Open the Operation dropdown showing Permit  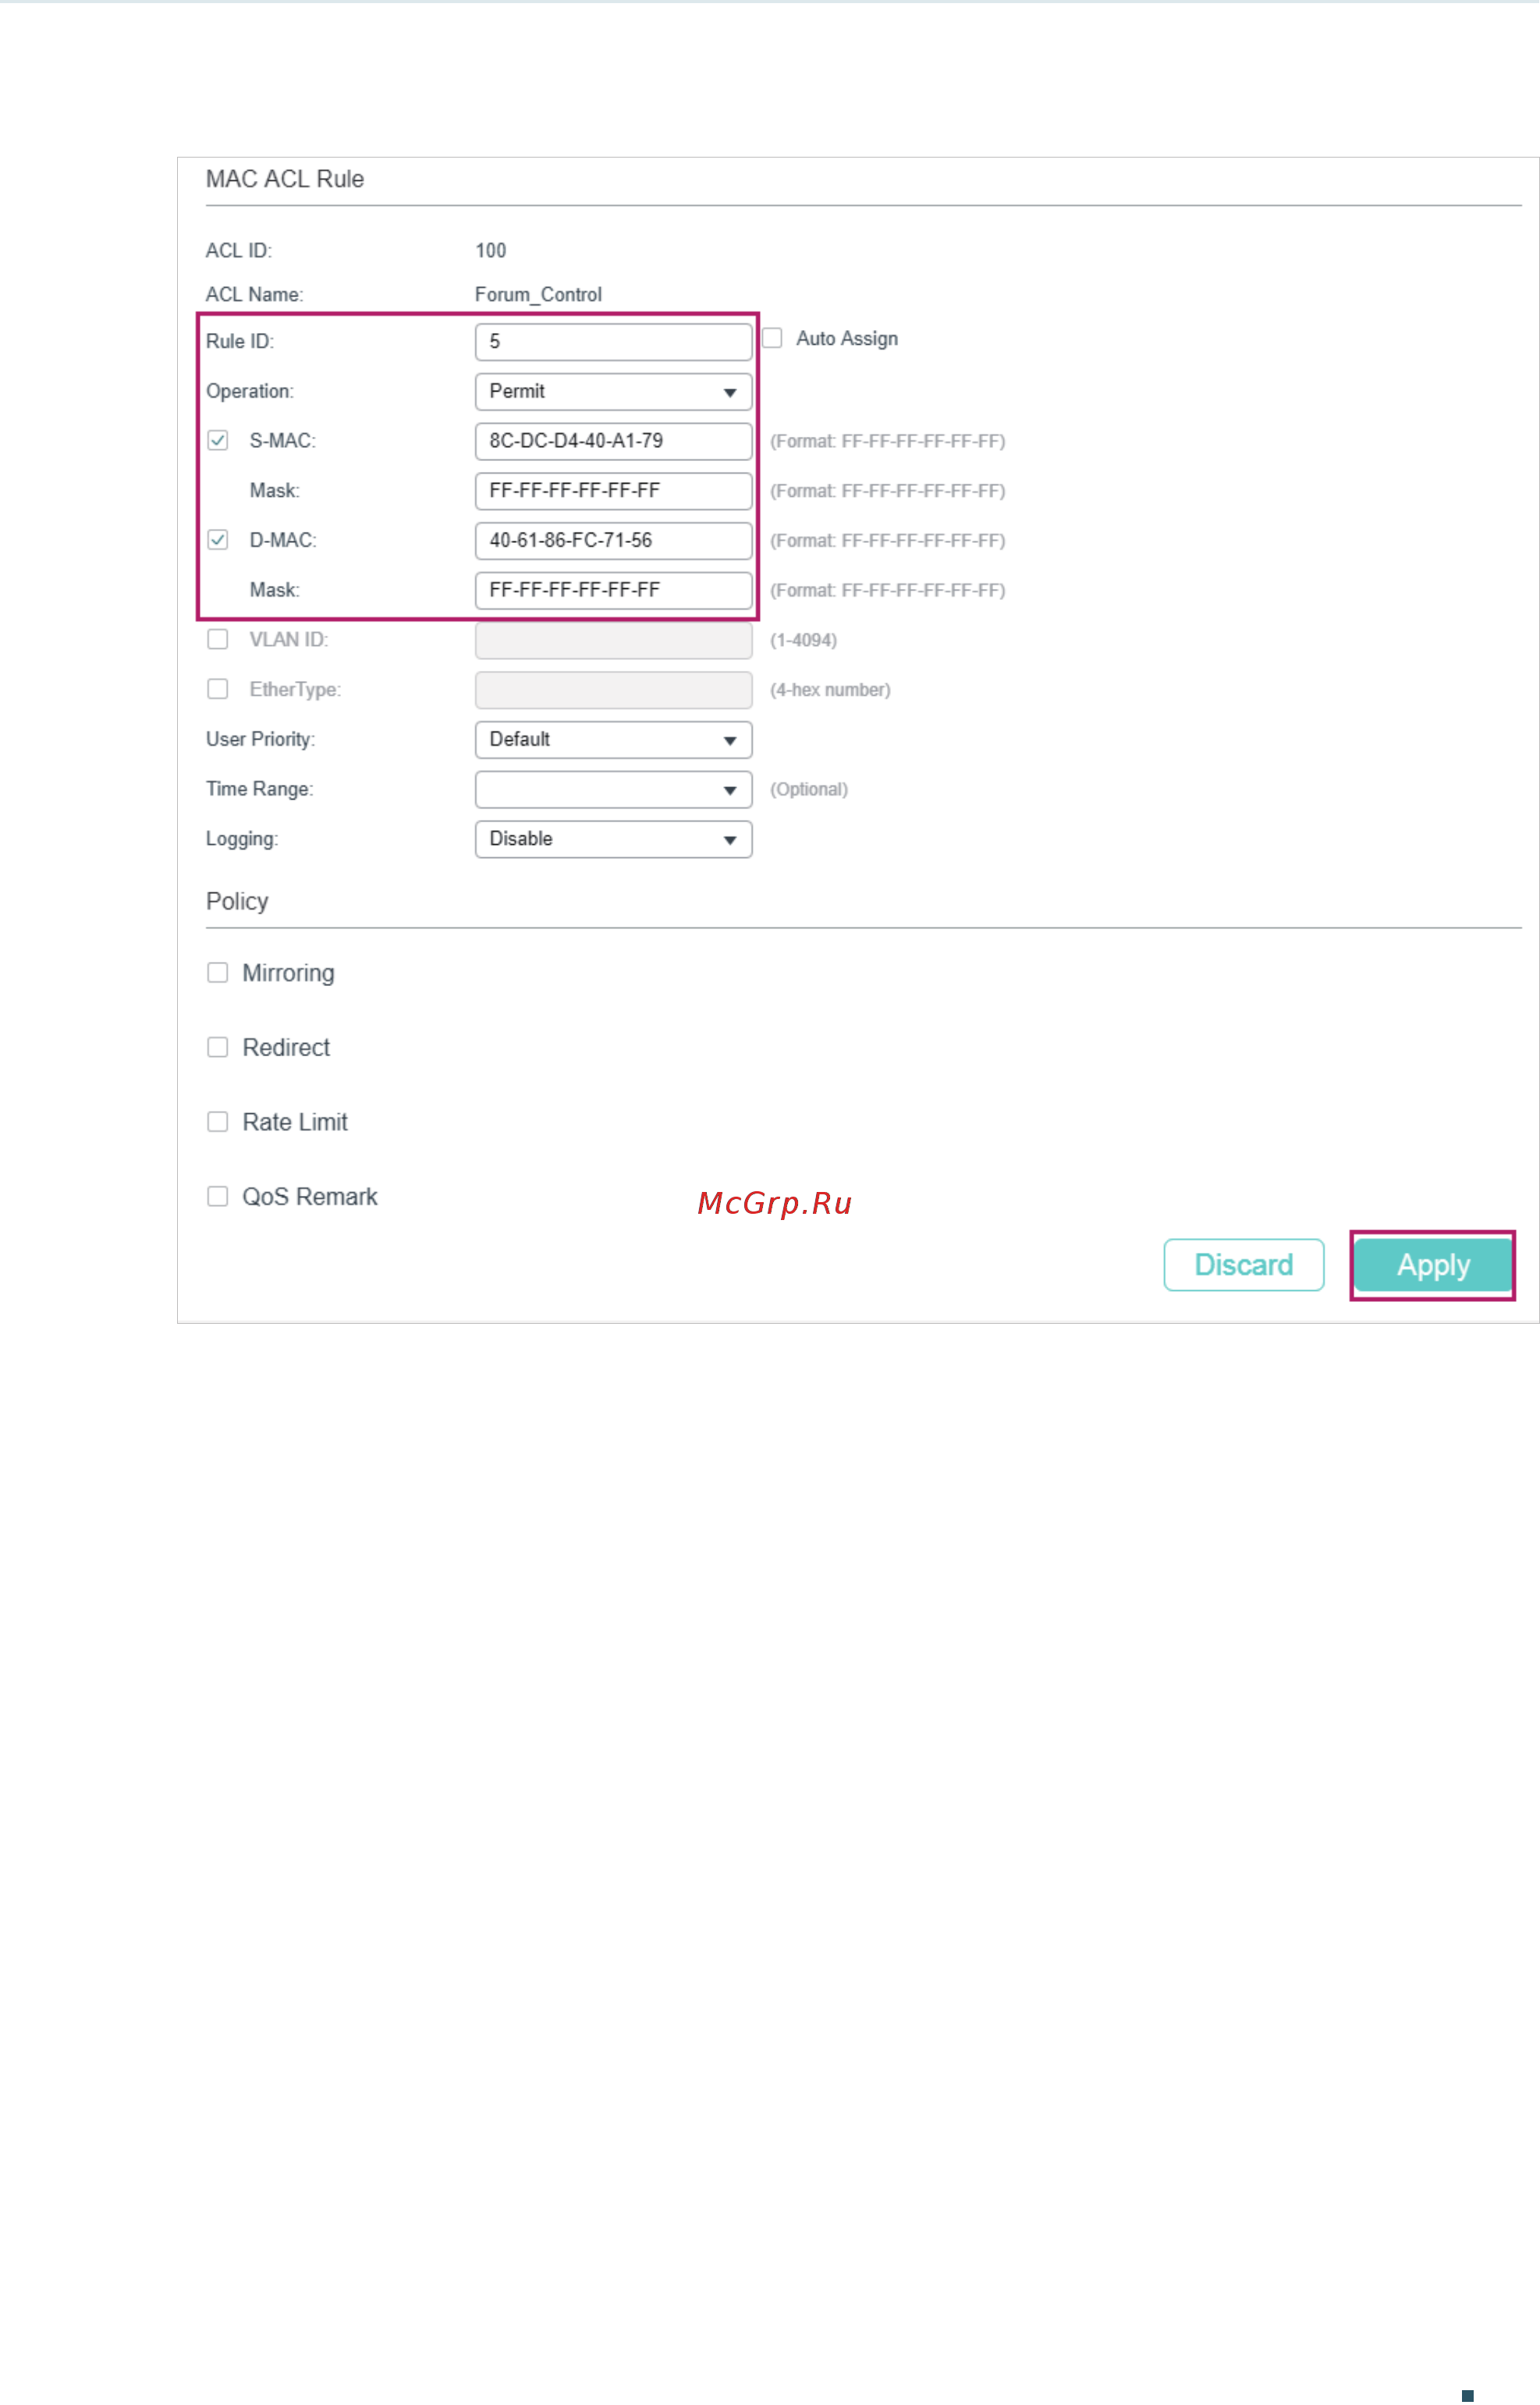pyautogui.click(x=613, y=392)
